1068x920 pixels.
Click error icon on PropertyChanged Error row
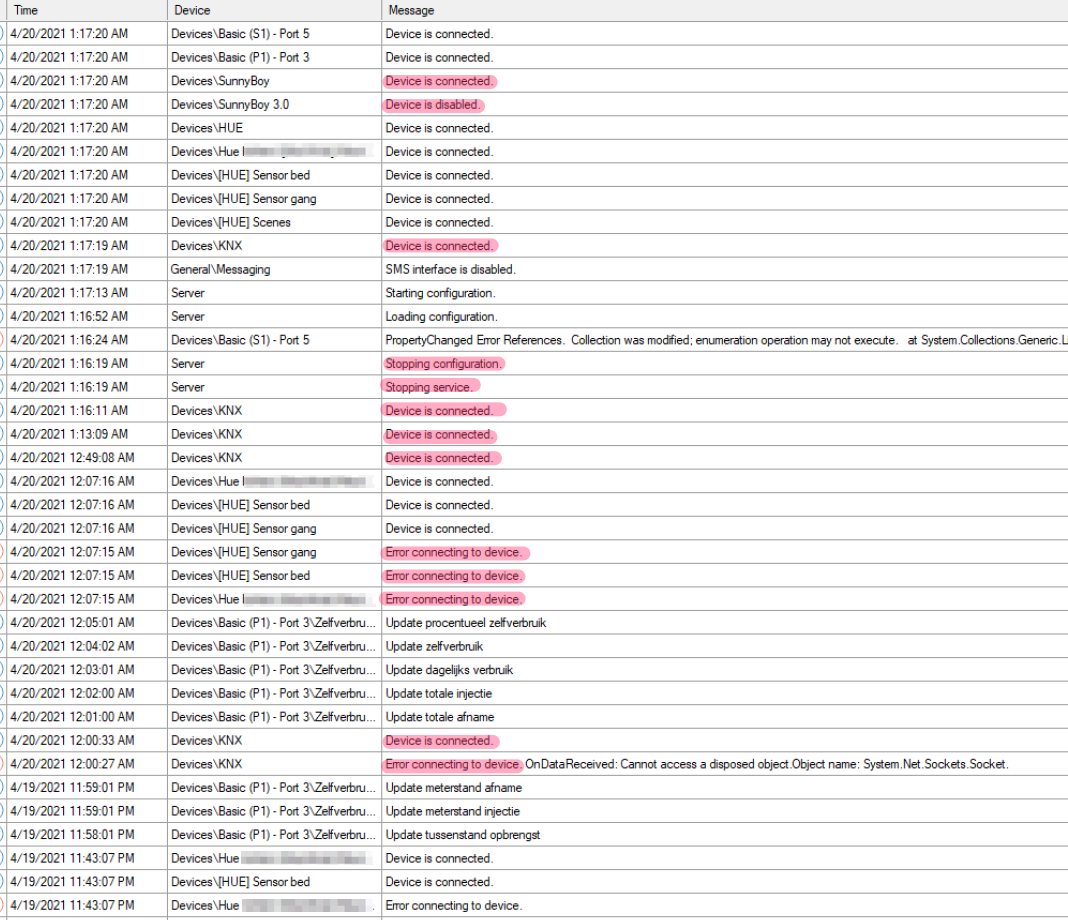click(2, 340)
